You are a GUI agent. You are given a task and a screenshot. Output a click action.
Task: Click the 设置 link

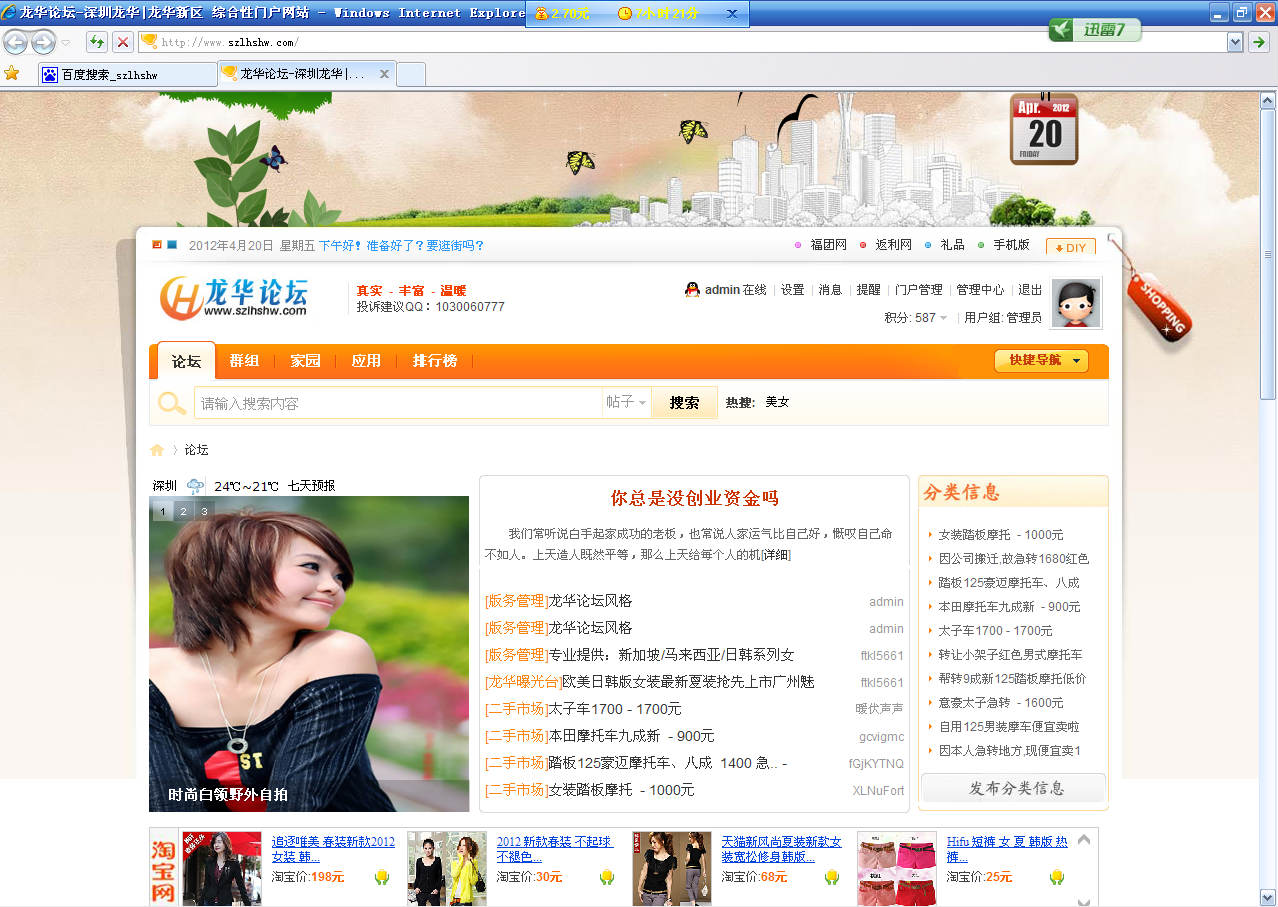click(x=793, y=290)
